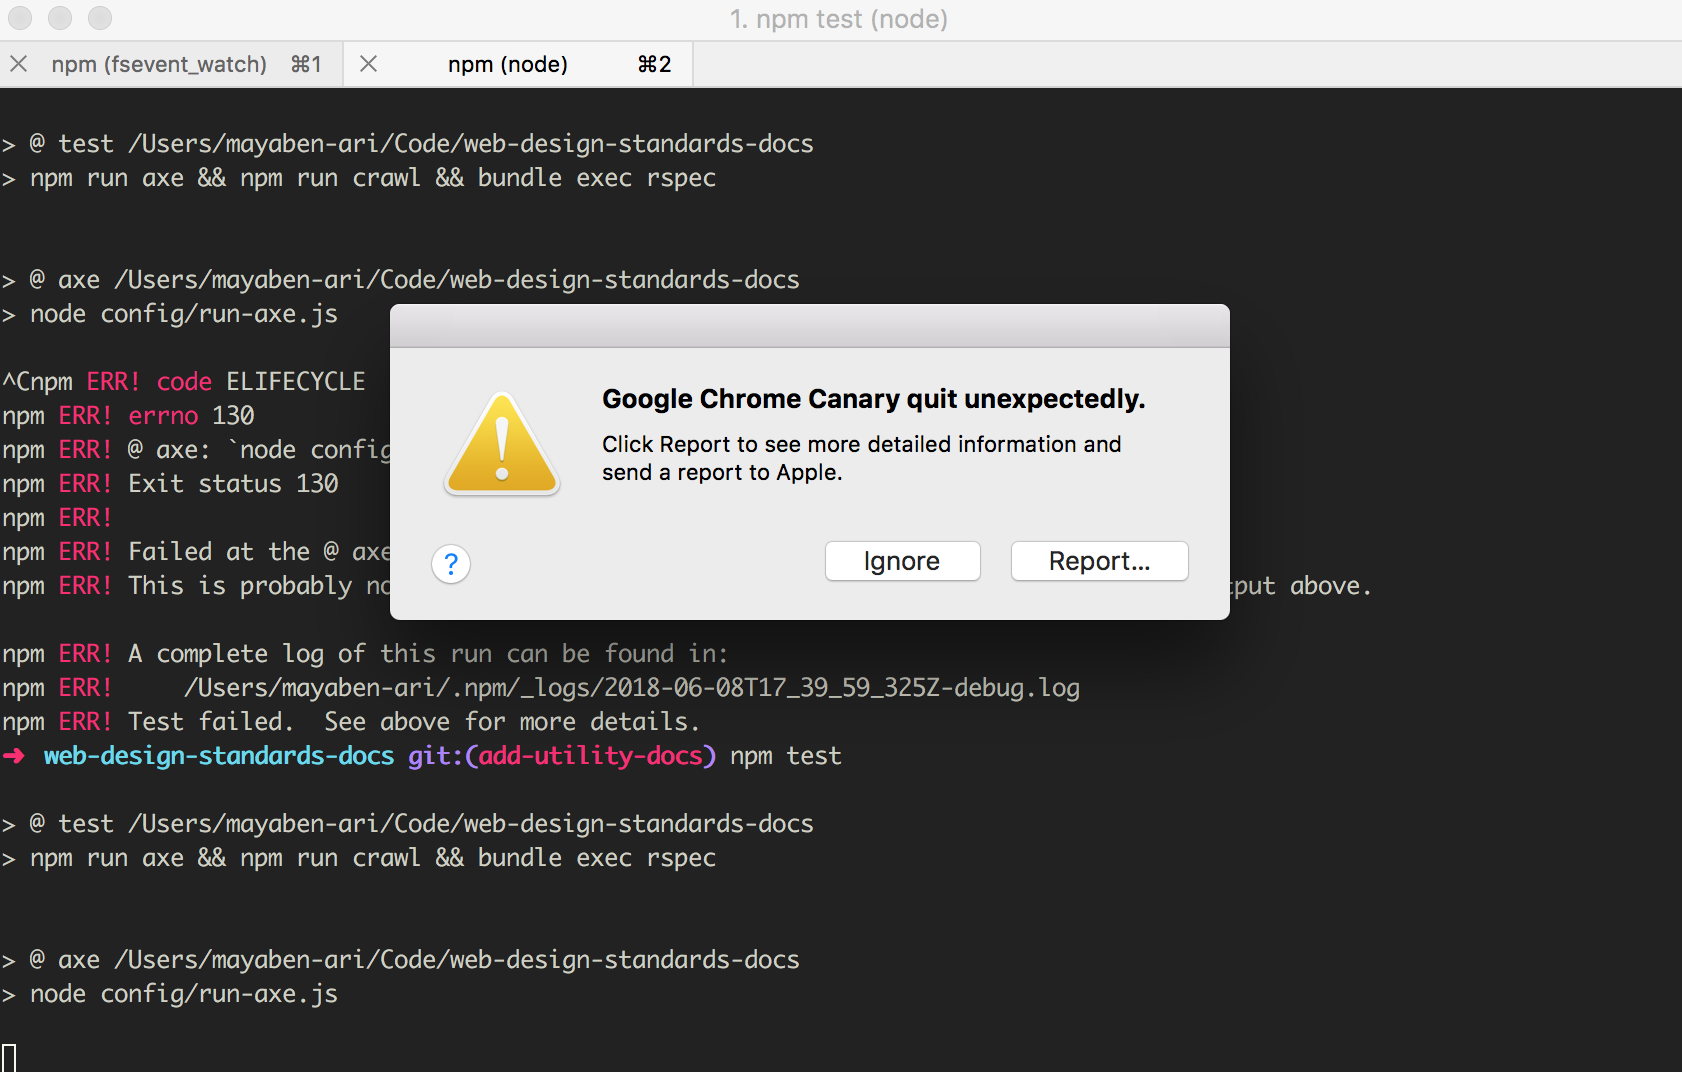Click the gray zoom window button
The image size is (1682, 1072).
(x=100, y=18)
